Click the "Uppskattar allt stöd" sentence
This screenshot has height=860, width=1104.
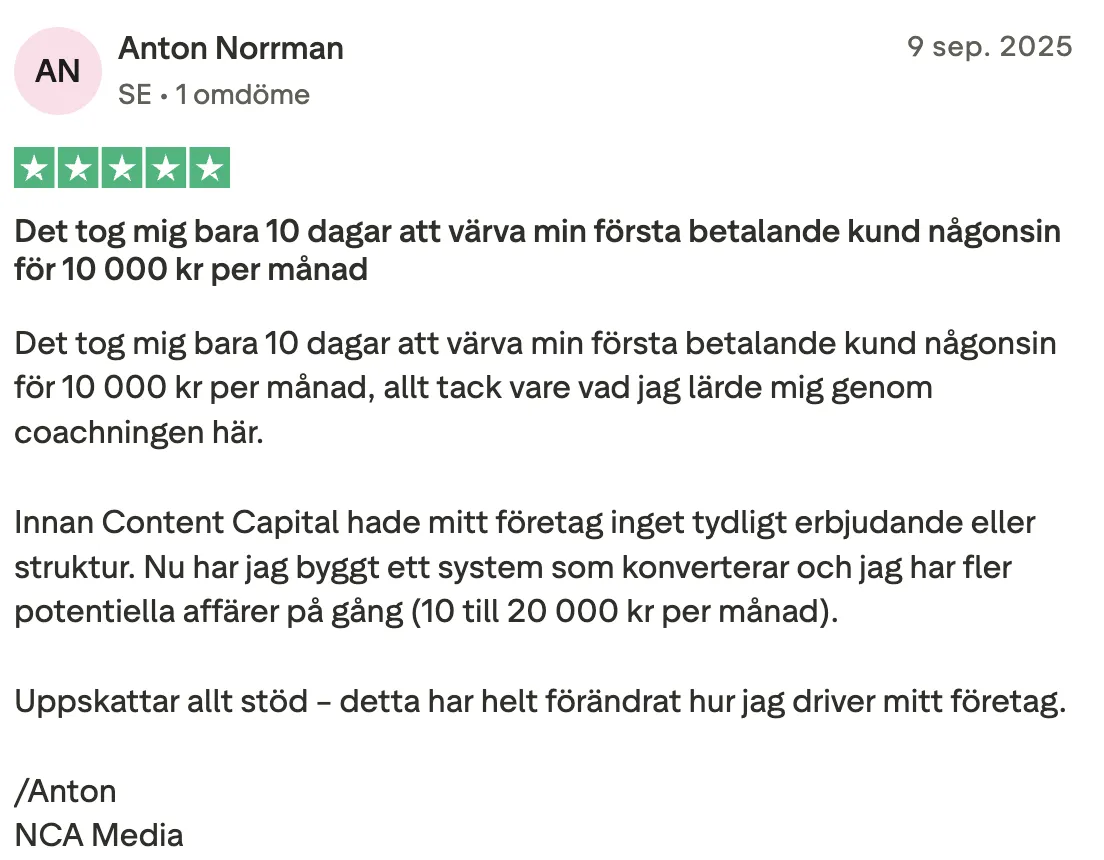(x=161, y=702)
